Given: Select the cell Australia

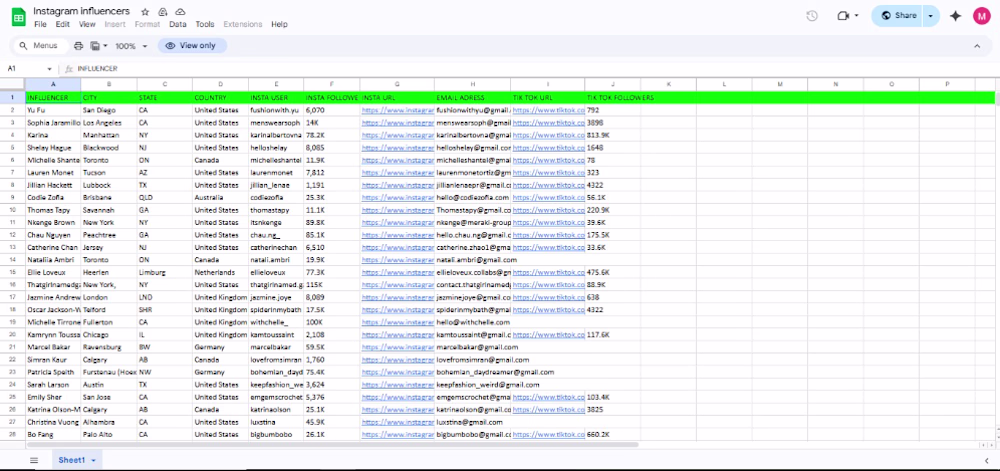Looking at the screenshot, I should click(220, 198).
